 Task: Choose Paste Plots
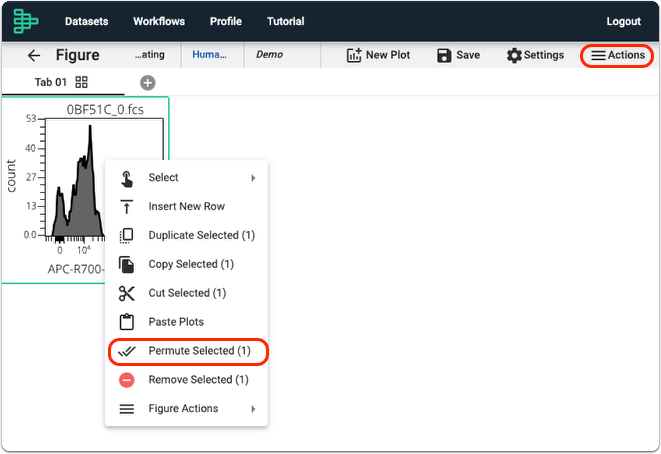[x=186, y=322]
